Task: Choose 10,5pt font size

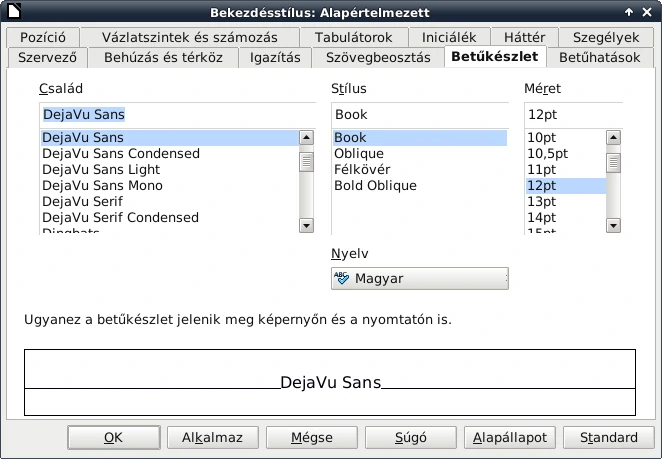Action: [566, 154]
